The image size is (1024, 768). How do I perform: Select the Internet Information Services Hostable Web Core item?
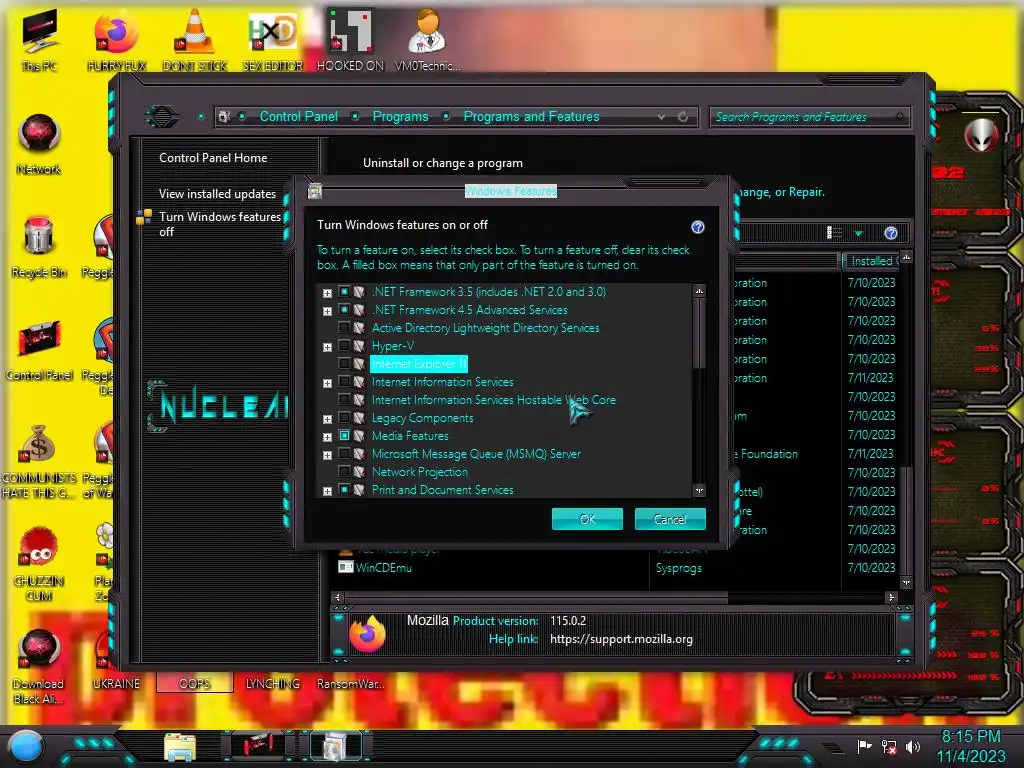tap(493, 399)
